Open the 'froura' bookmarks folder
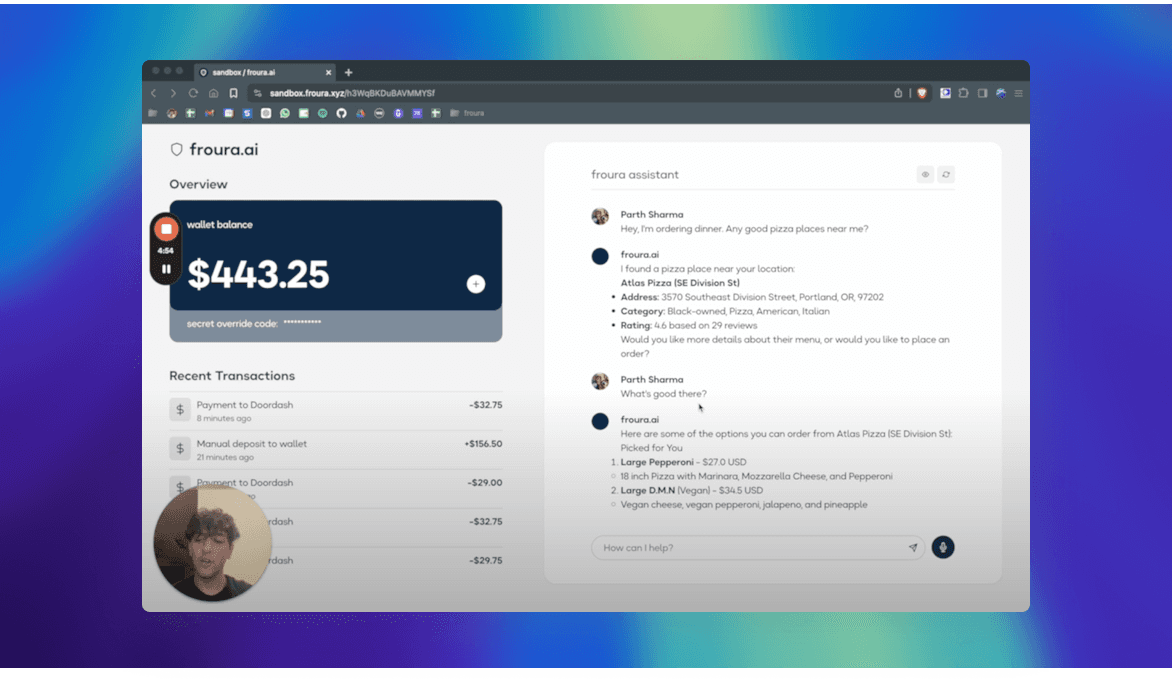The image size is (1172, 686). point(467,114)
